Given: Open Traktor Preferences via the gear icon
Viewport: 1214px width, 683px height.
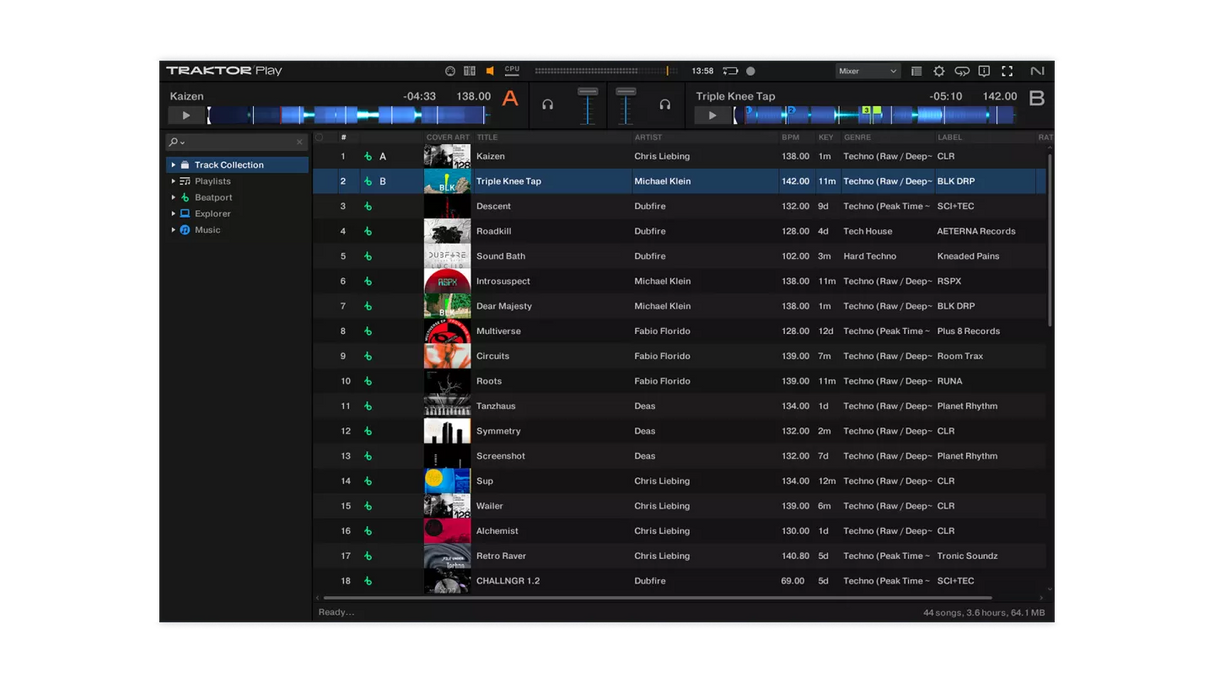Looking at the screenshot, I should [x=938, y=70].
